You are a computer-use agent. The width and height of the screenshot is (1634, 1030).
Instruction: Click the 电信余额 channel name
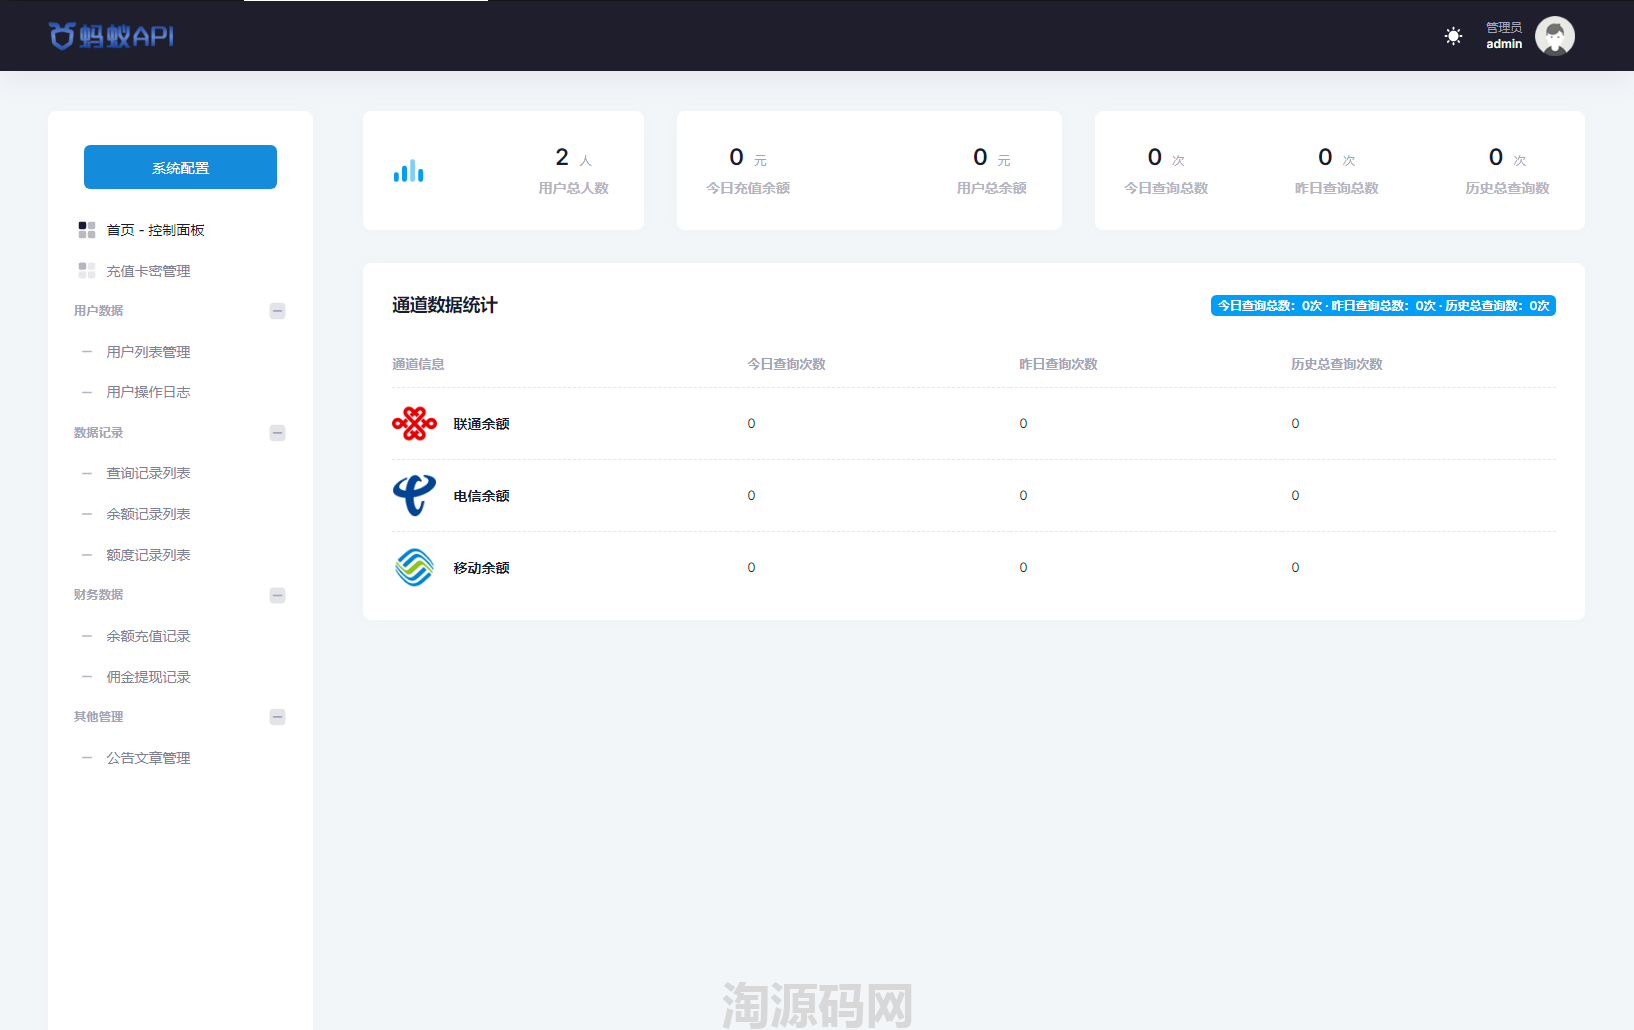[x=481, y=496]
